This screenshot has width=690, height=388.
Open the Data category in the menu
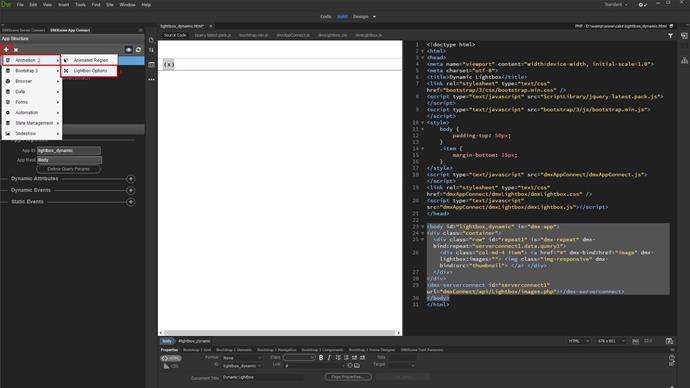point(31,92)
